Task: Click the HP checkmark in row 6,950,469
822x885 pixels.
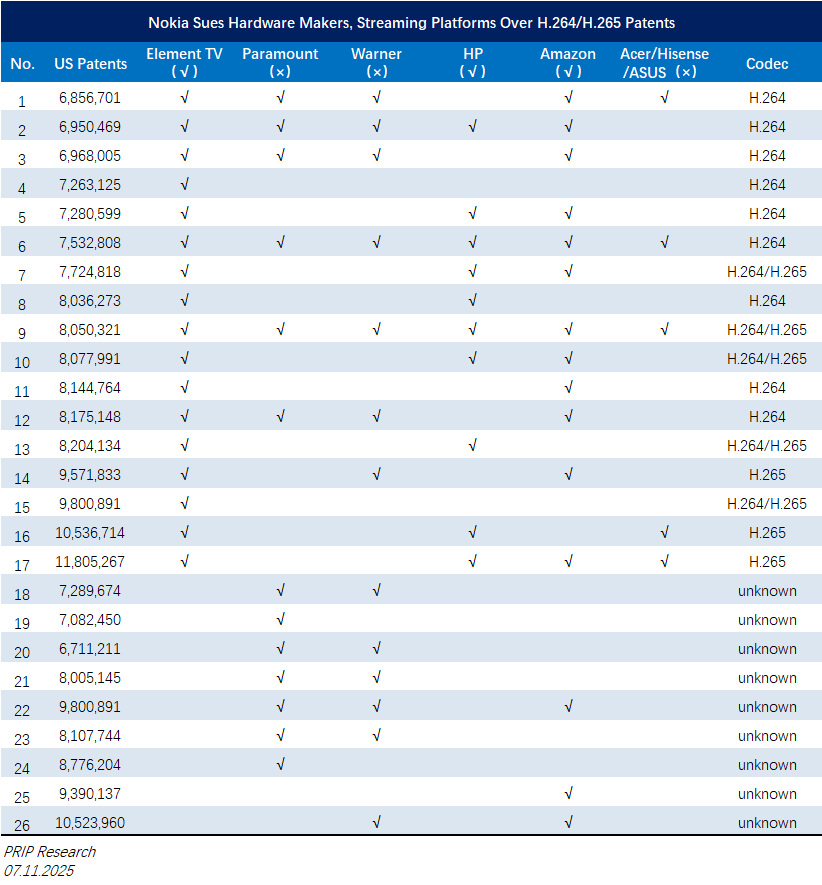Action: coord(473,126)
